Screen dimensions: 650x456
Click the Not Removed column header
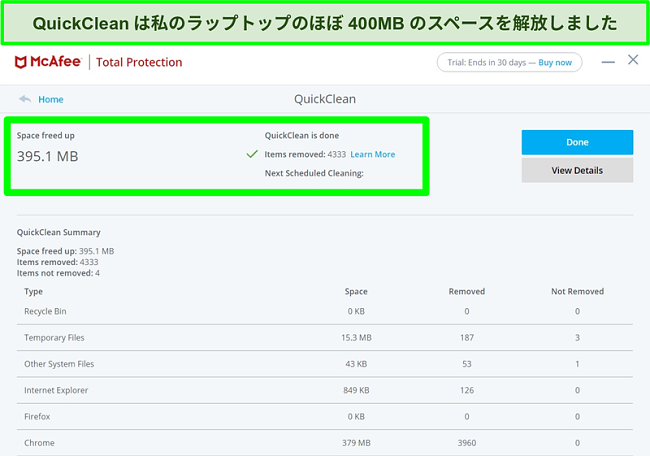click(x=577, y=291)
